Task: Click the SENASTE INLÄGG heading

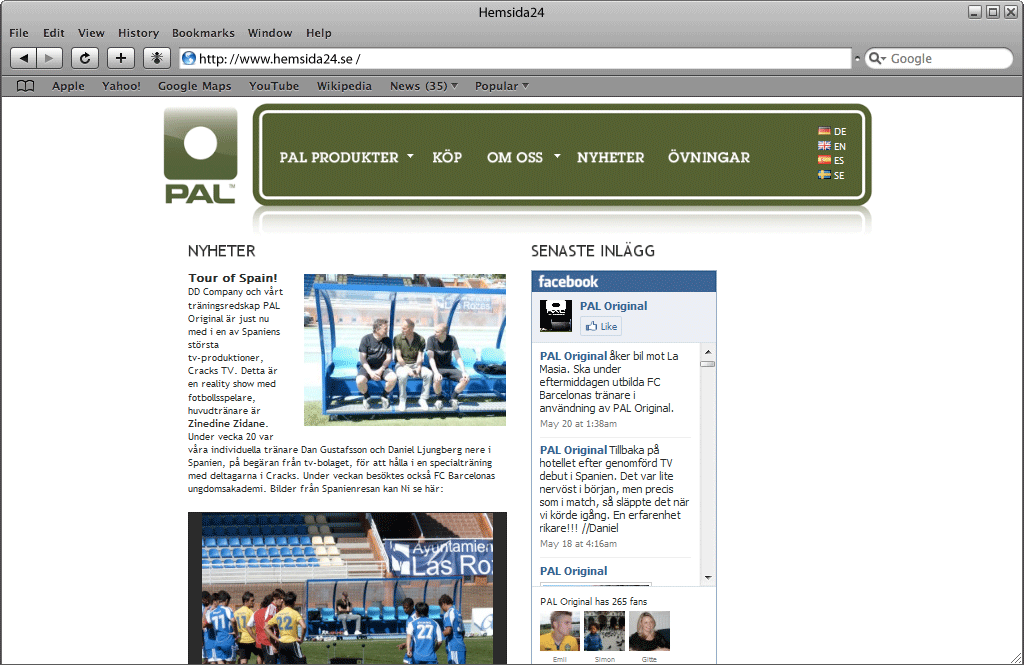Action: [x=592, y=251]
